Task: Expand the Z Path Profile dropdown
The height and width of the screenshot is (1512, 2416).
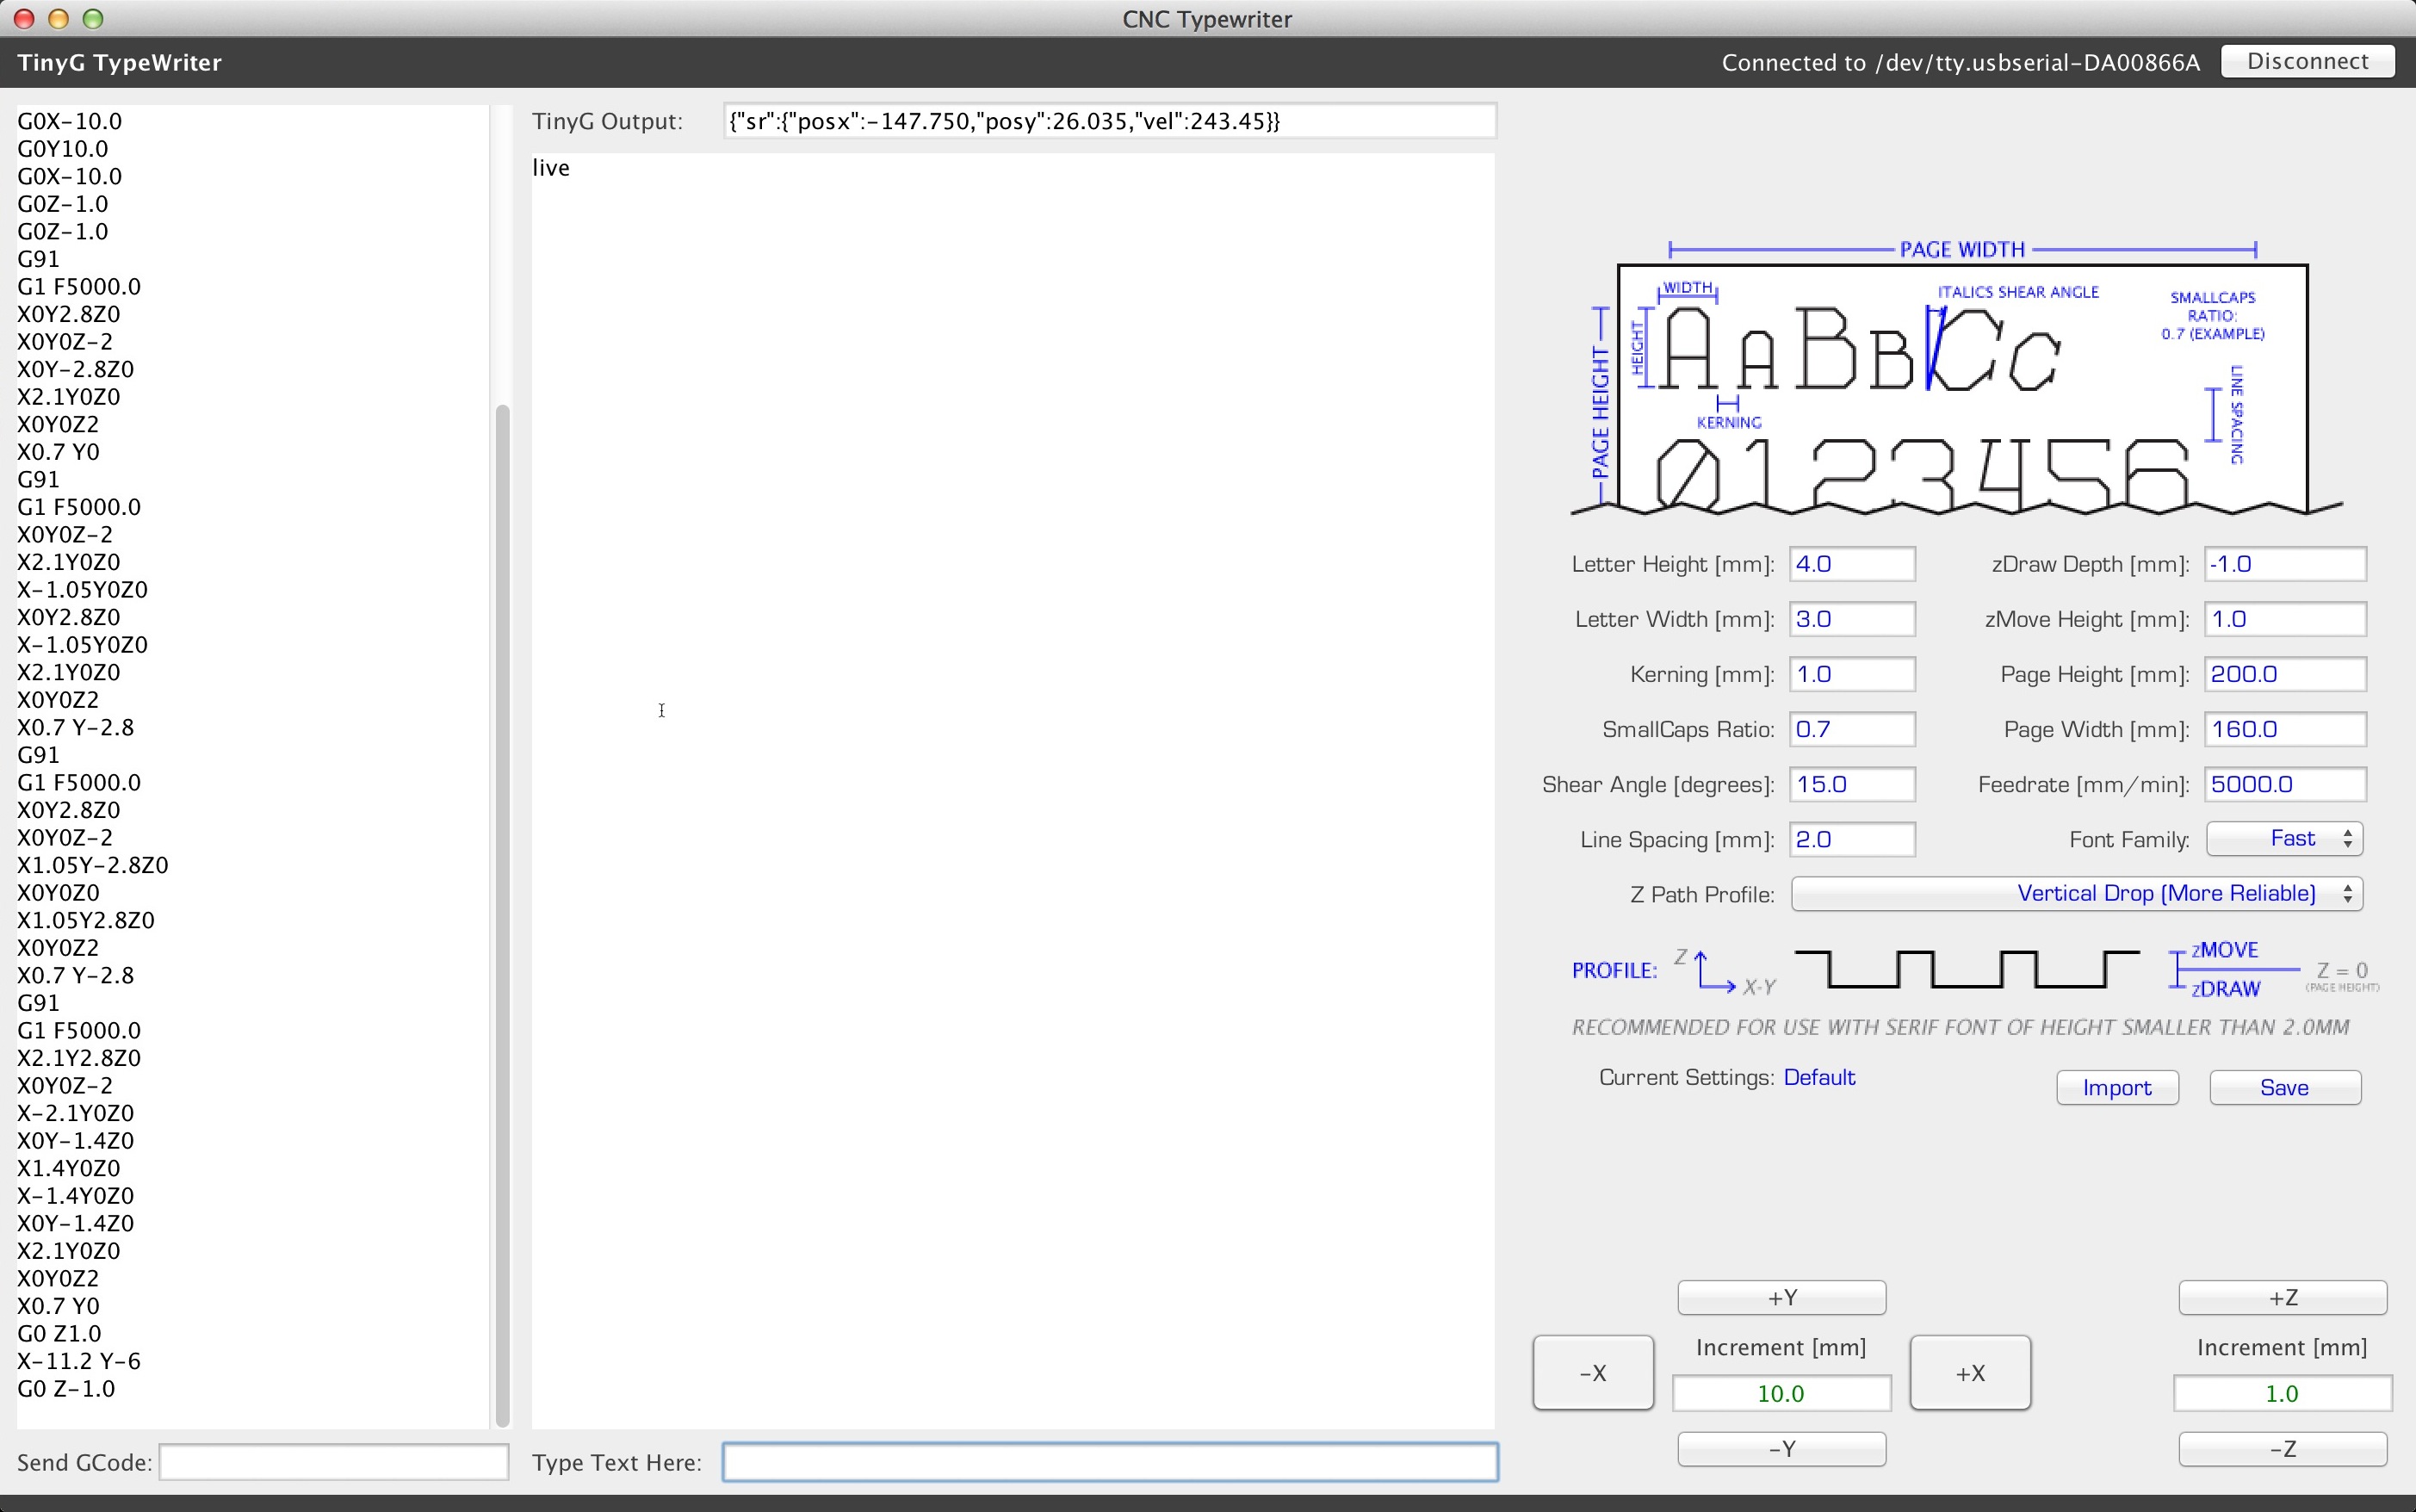Action: pyautogui.click(x=2076, y=893)
